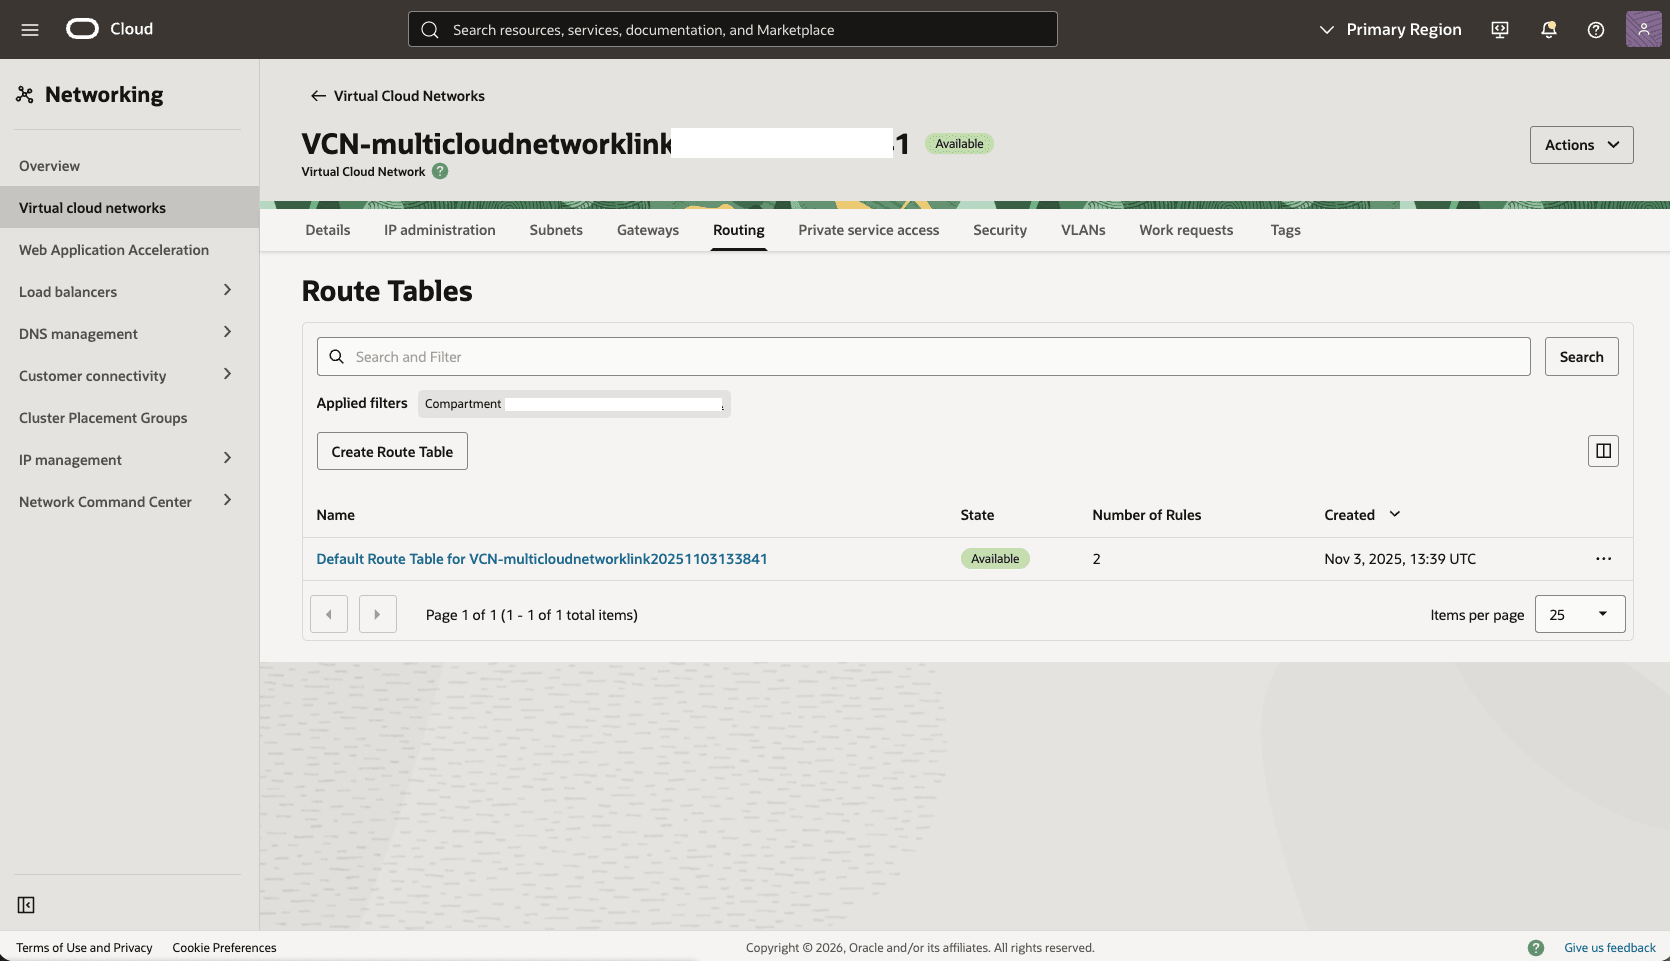Open the Items per page dropdown
Viewport: 1670px width, 961px height.
tap(1579, 613)
